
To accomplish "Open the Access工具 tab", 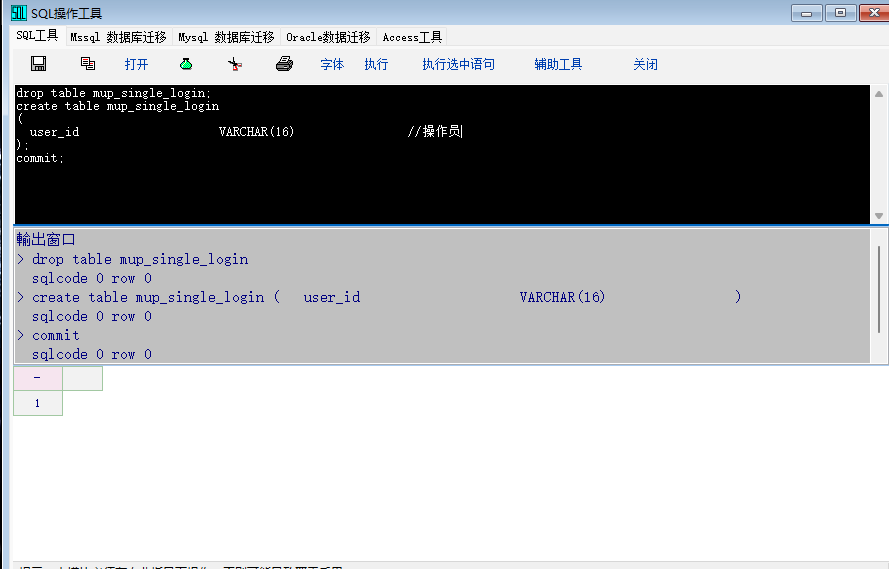I will (x=412, y=37).
